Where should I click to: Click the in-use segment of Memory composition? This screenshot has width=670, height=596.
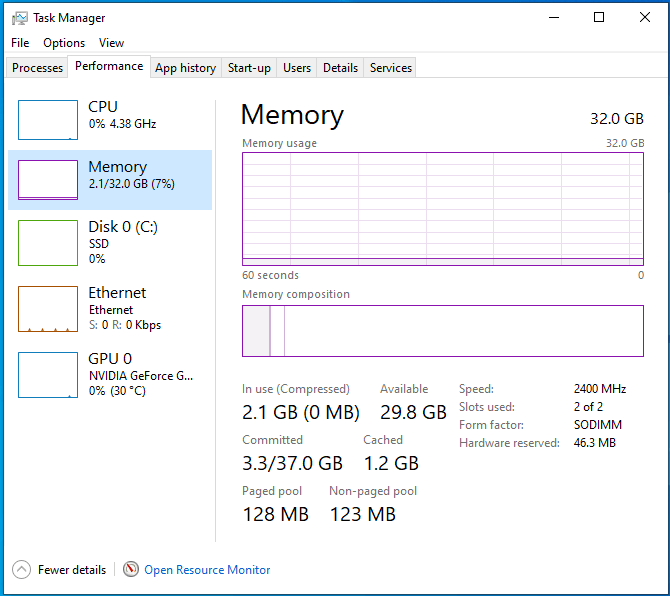256,331
